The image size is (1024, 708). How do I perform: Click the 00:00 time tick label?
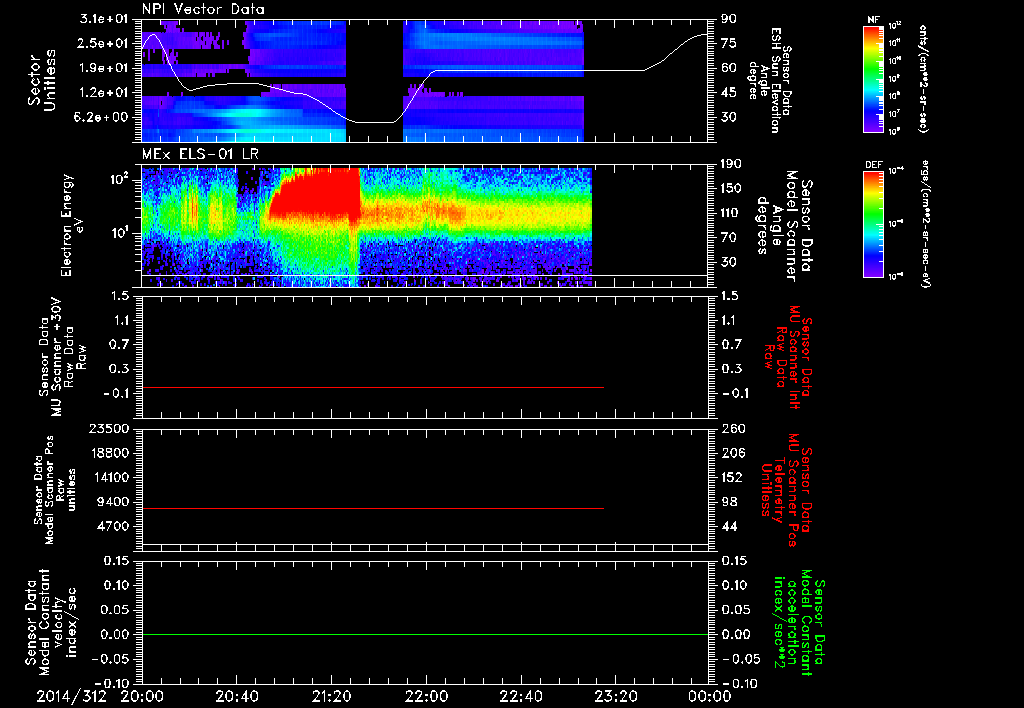click(711, 696)
